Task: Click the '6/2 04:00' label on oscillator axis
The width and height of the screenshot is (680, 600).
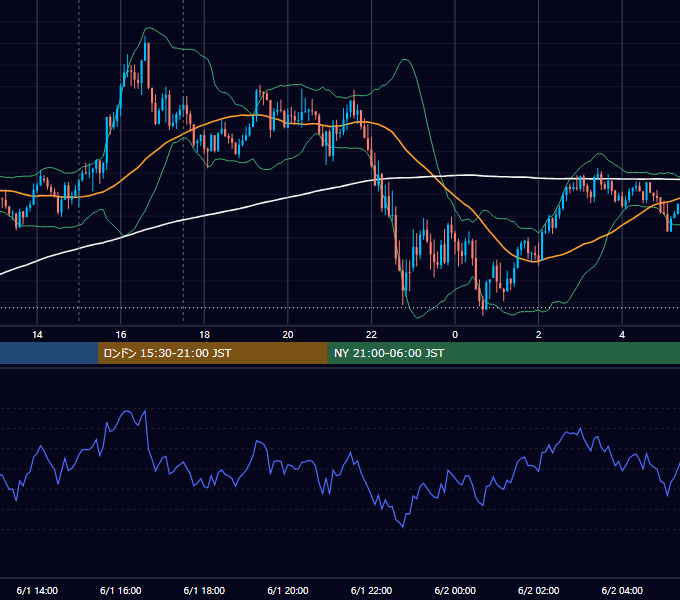Action: tap(622, 590)
